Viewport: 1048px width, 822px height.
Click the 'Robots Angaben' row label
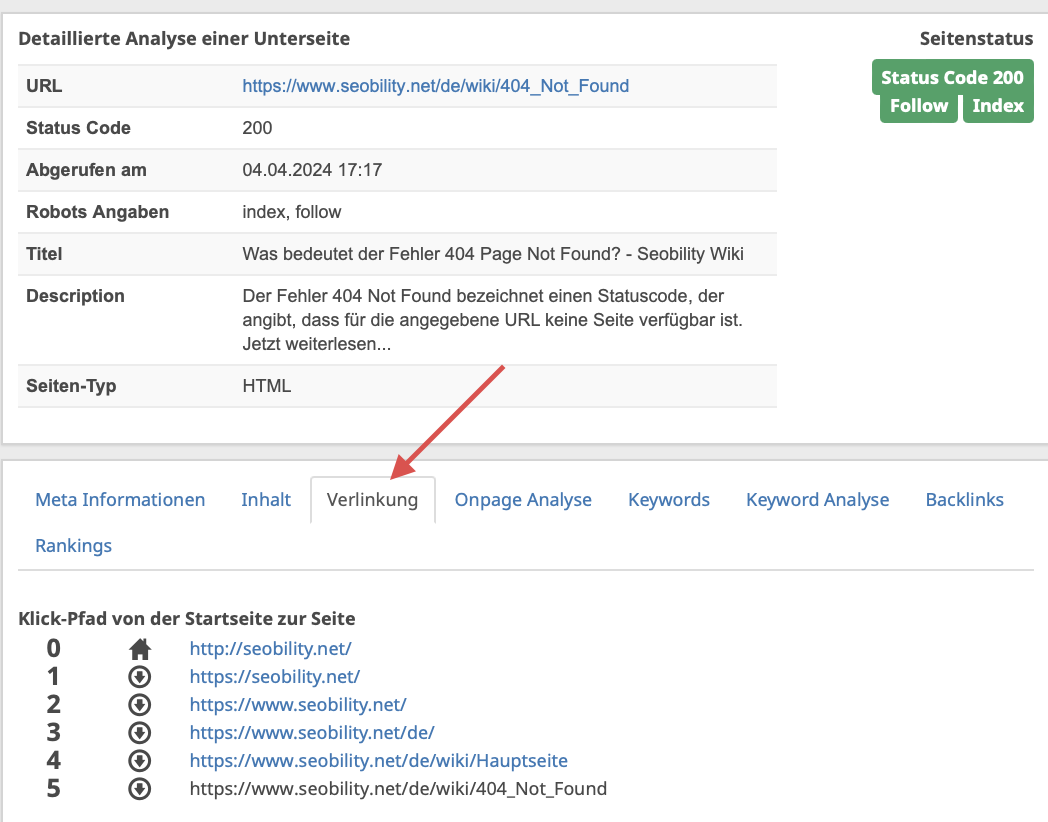(x=98, y=213)
